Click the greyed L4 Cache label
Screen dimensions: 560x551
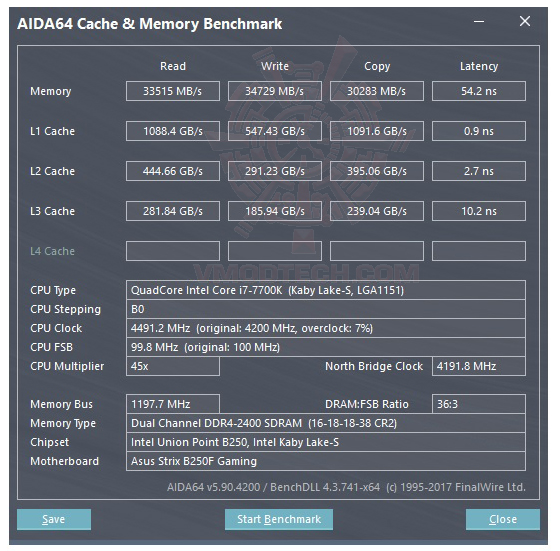pos(52,251)
